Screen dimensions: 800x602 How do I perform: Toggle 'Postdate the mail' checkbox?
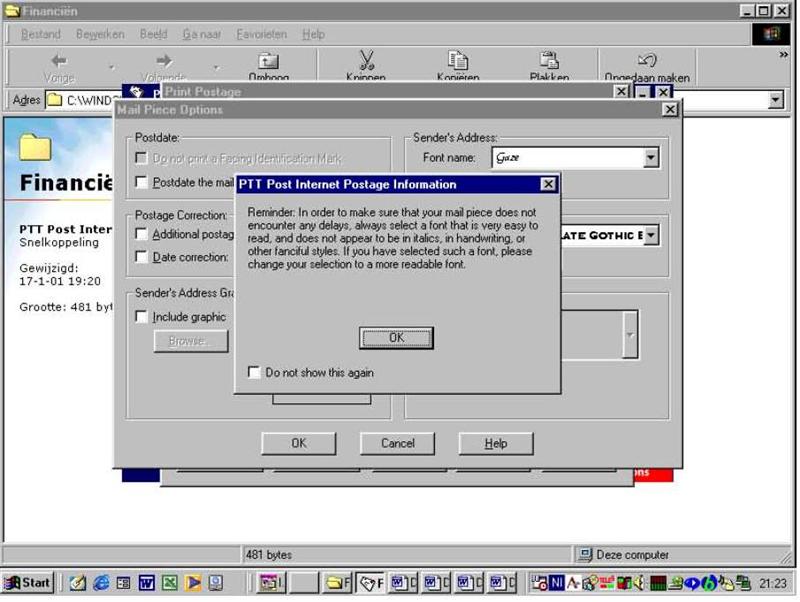coord(141,182)
